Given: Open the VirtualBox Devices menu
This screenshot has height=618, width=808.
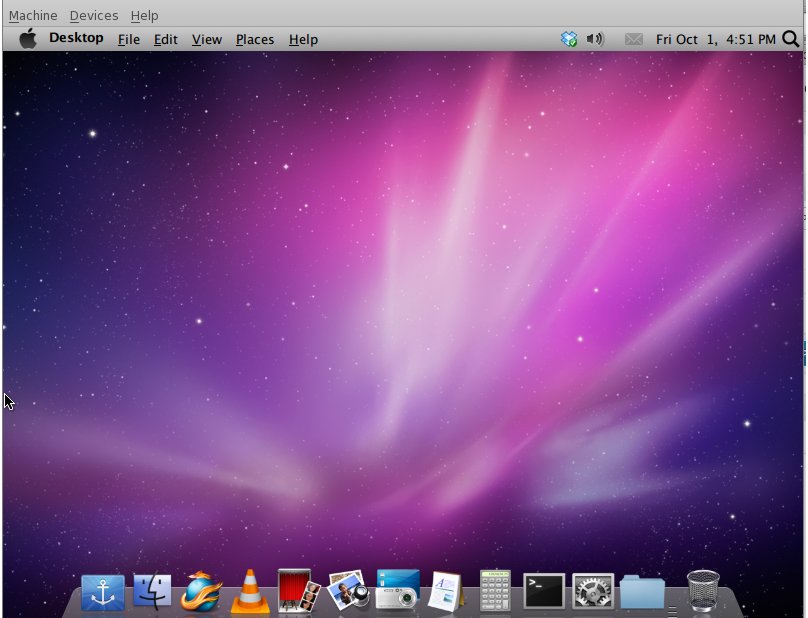Looking at the screenshot, I should coord(94,16).
